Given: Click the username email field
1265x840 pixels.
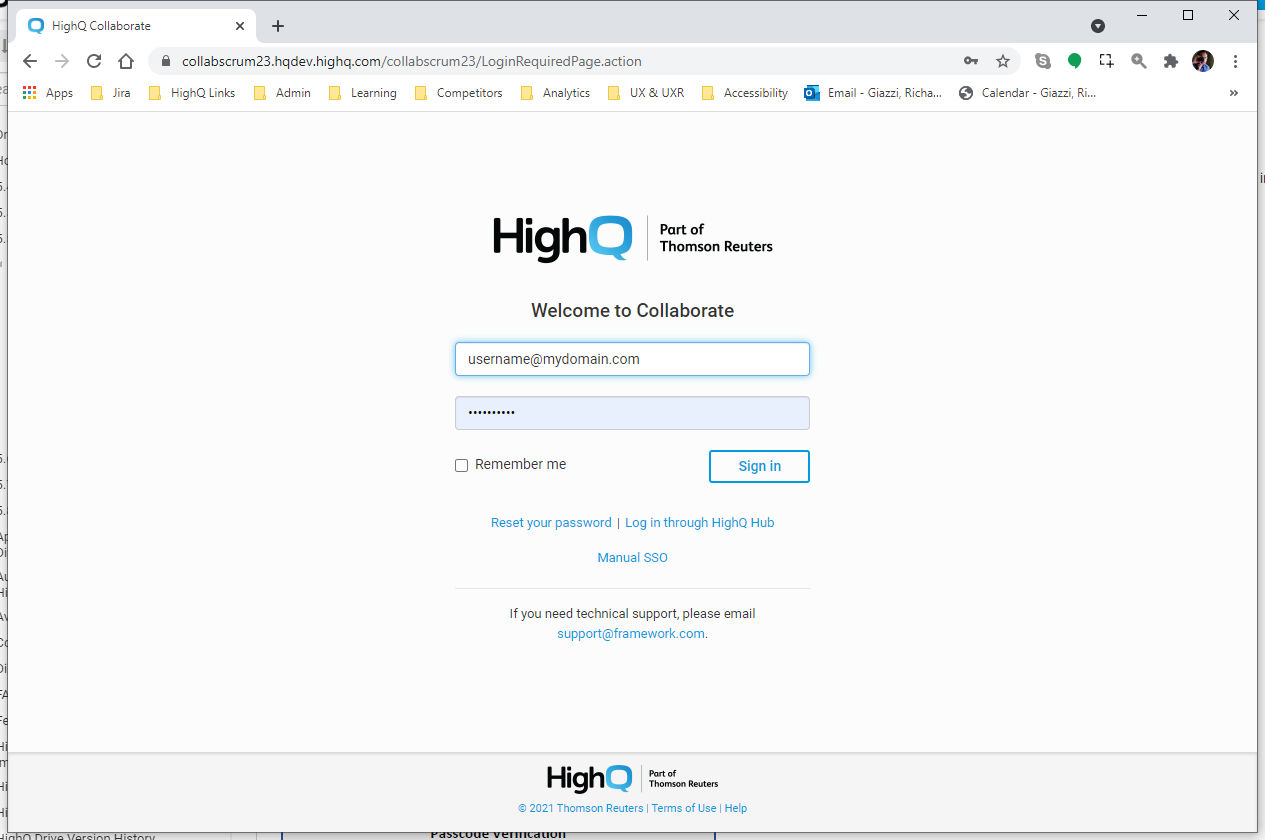Looking at the screenshot, I should pos(632,359).
